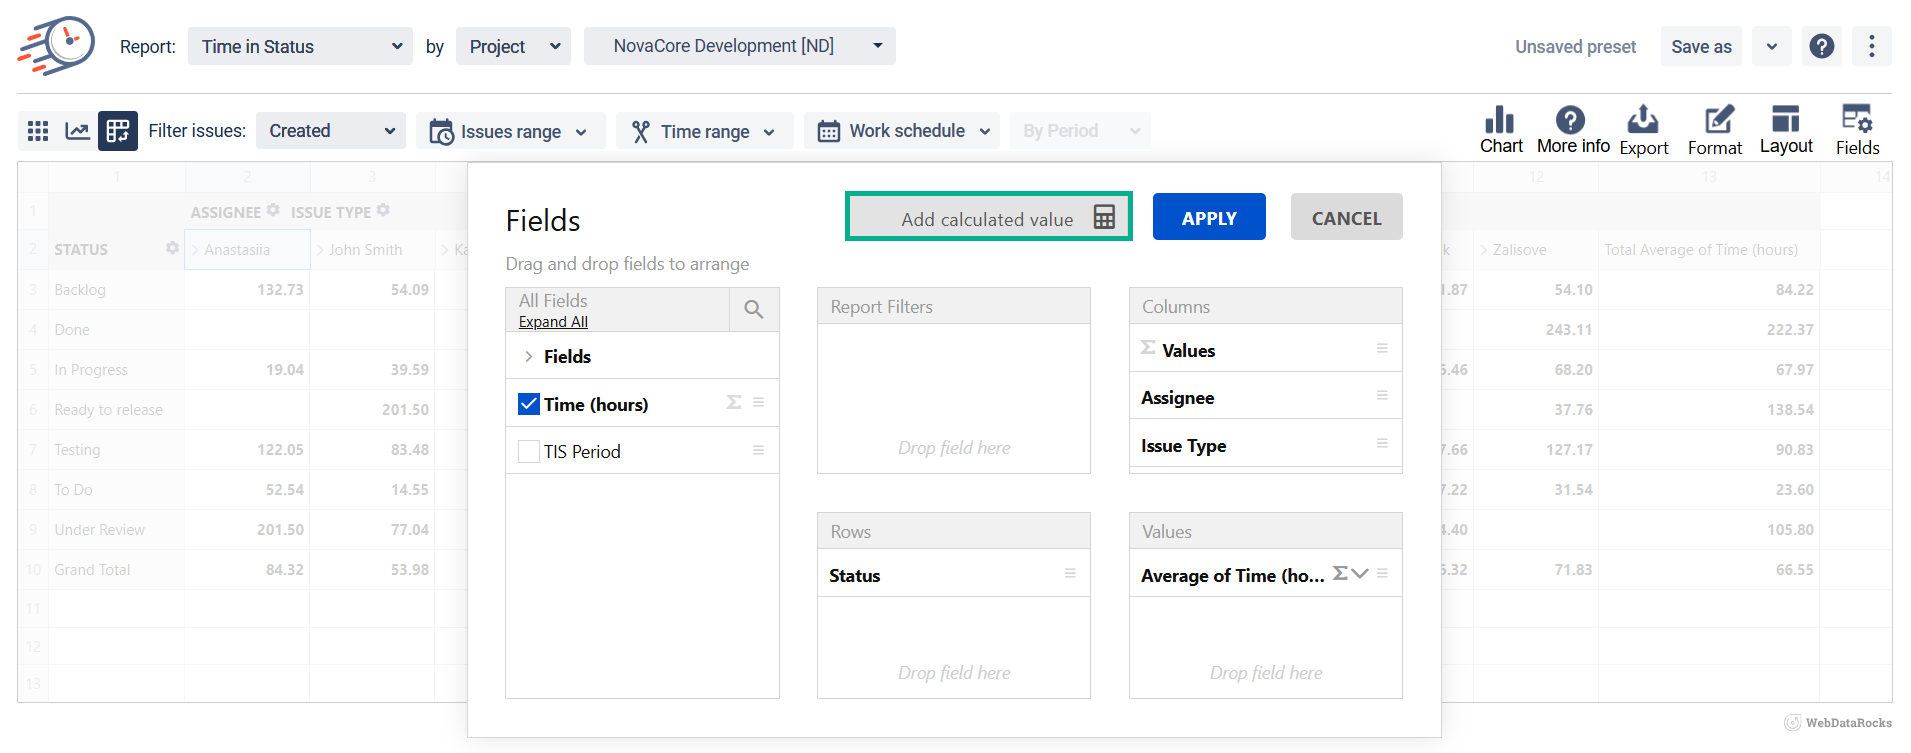Open the NovaCore Development project dropdown
Screen dimensions: 1911x753
(739, 46)
